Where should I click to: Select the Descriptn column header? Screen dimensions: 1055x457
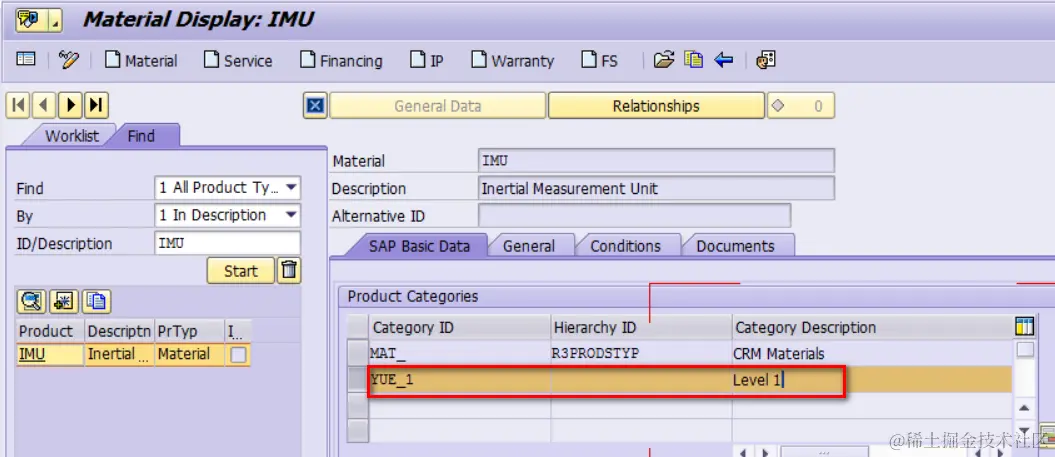120,331
